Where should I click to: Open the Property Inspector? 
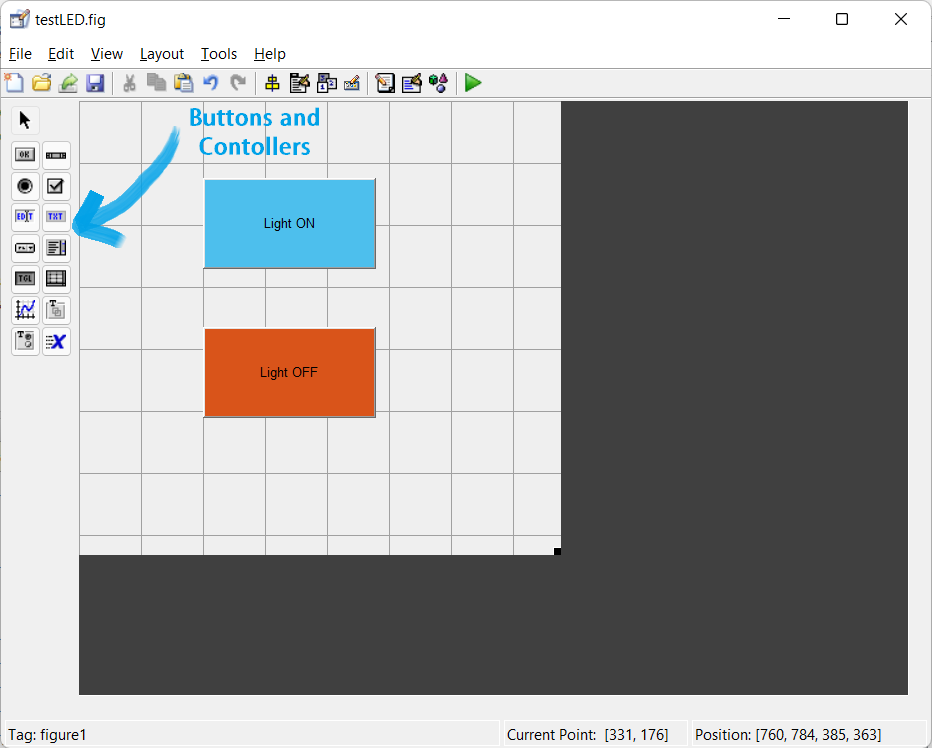[411, 83]
